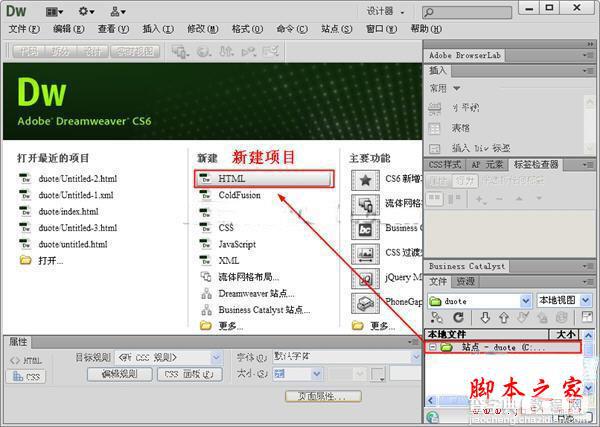Open recent file duote/Untitled-1.xml
Screen dimensions: 600x427
tap(76, 195)
